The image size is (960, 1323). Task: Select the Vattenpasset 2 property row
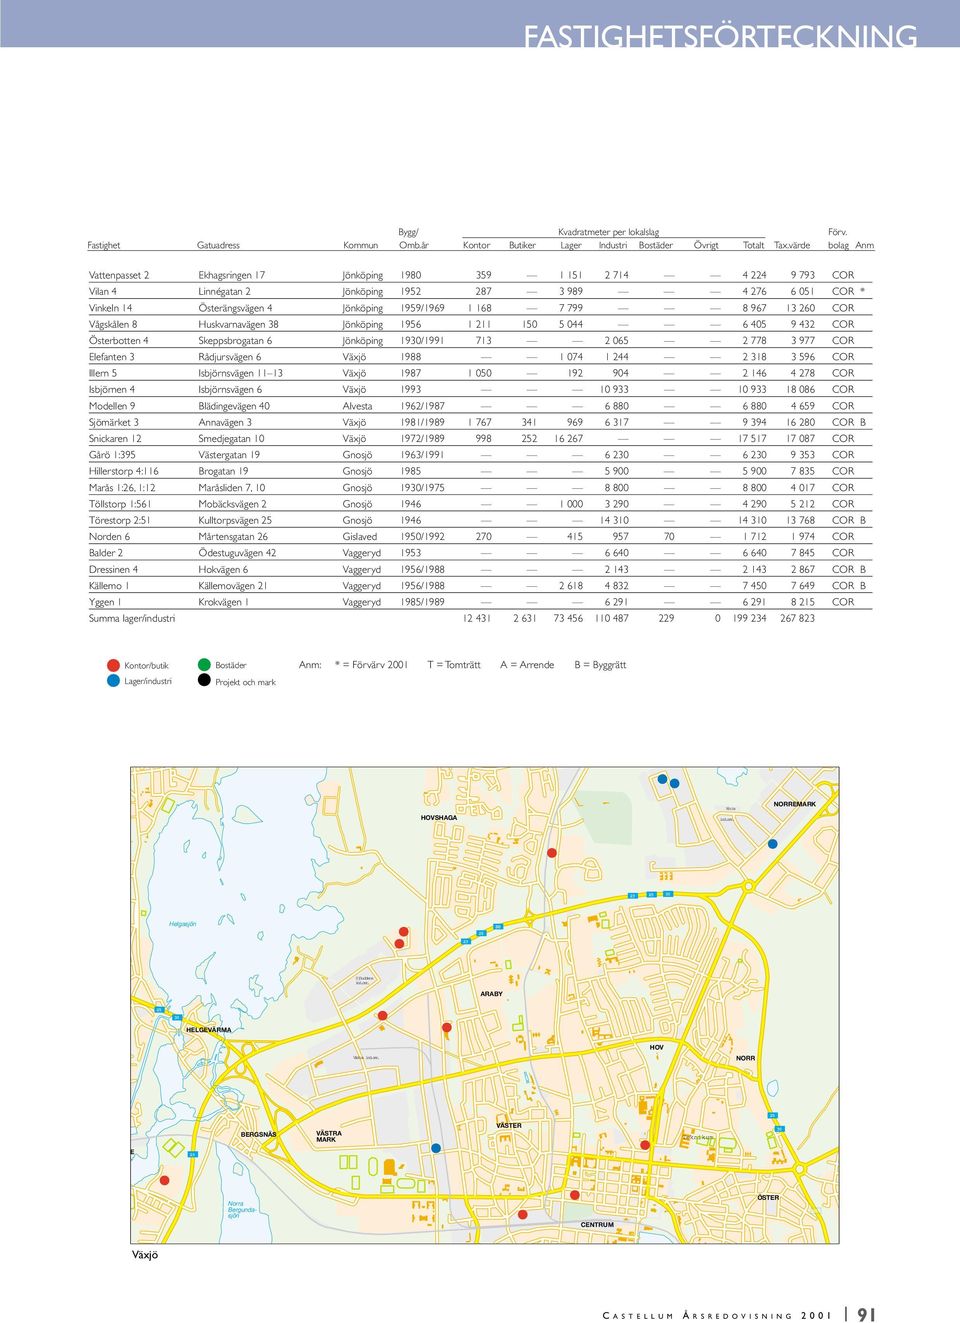(x=480, y=275)
